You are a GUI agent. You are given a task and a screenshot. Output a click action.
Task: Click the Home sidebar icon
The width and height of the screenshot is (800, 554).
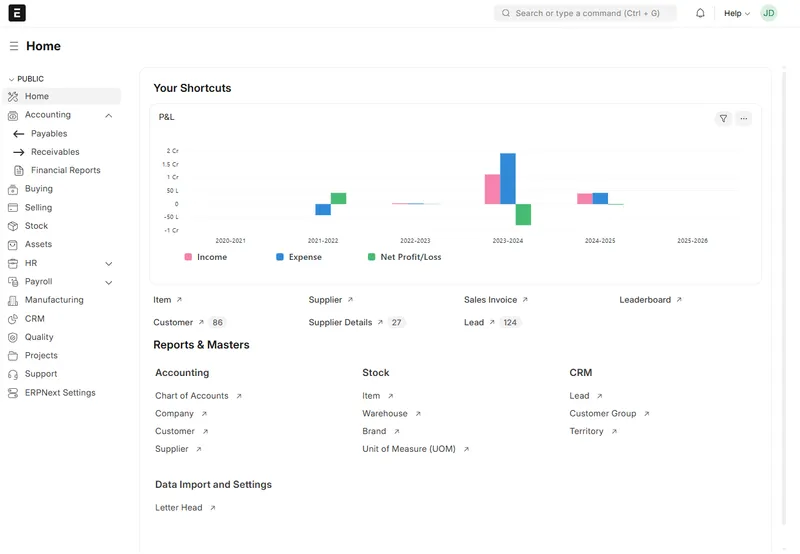13,96
